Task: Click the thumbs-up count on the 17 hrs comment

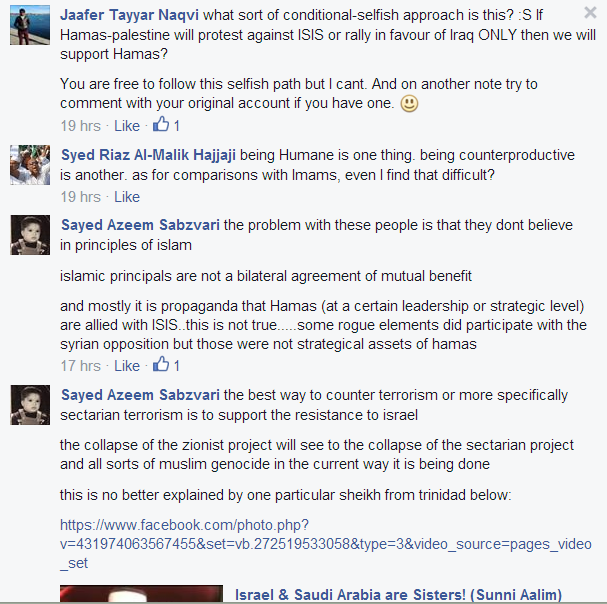Action: tap(166, 365)
